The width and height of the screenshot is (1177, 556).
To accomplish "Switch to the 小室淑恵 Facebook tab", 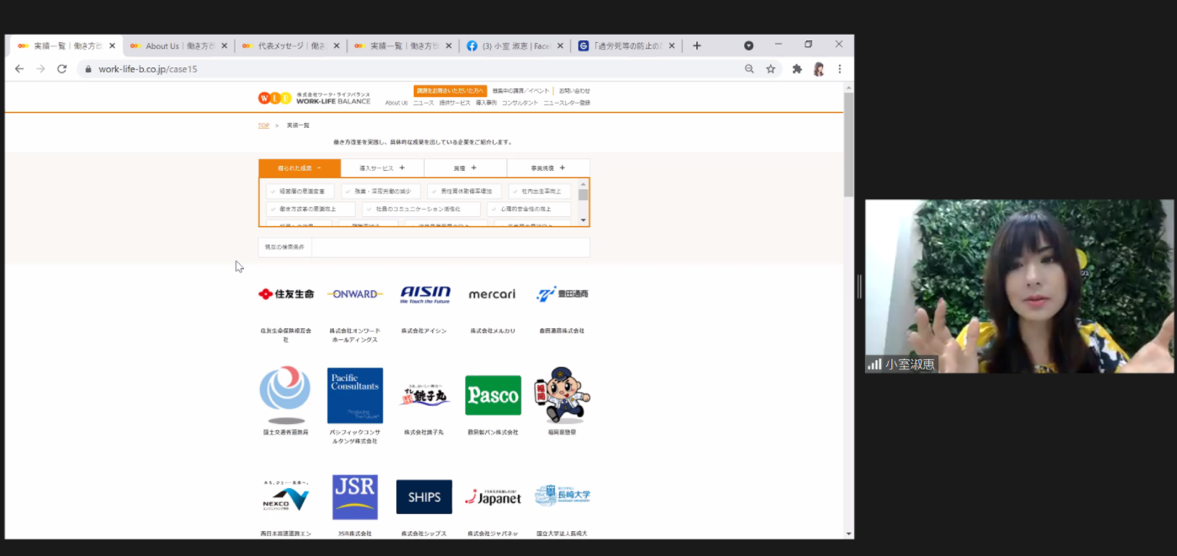I will (514, 46).
